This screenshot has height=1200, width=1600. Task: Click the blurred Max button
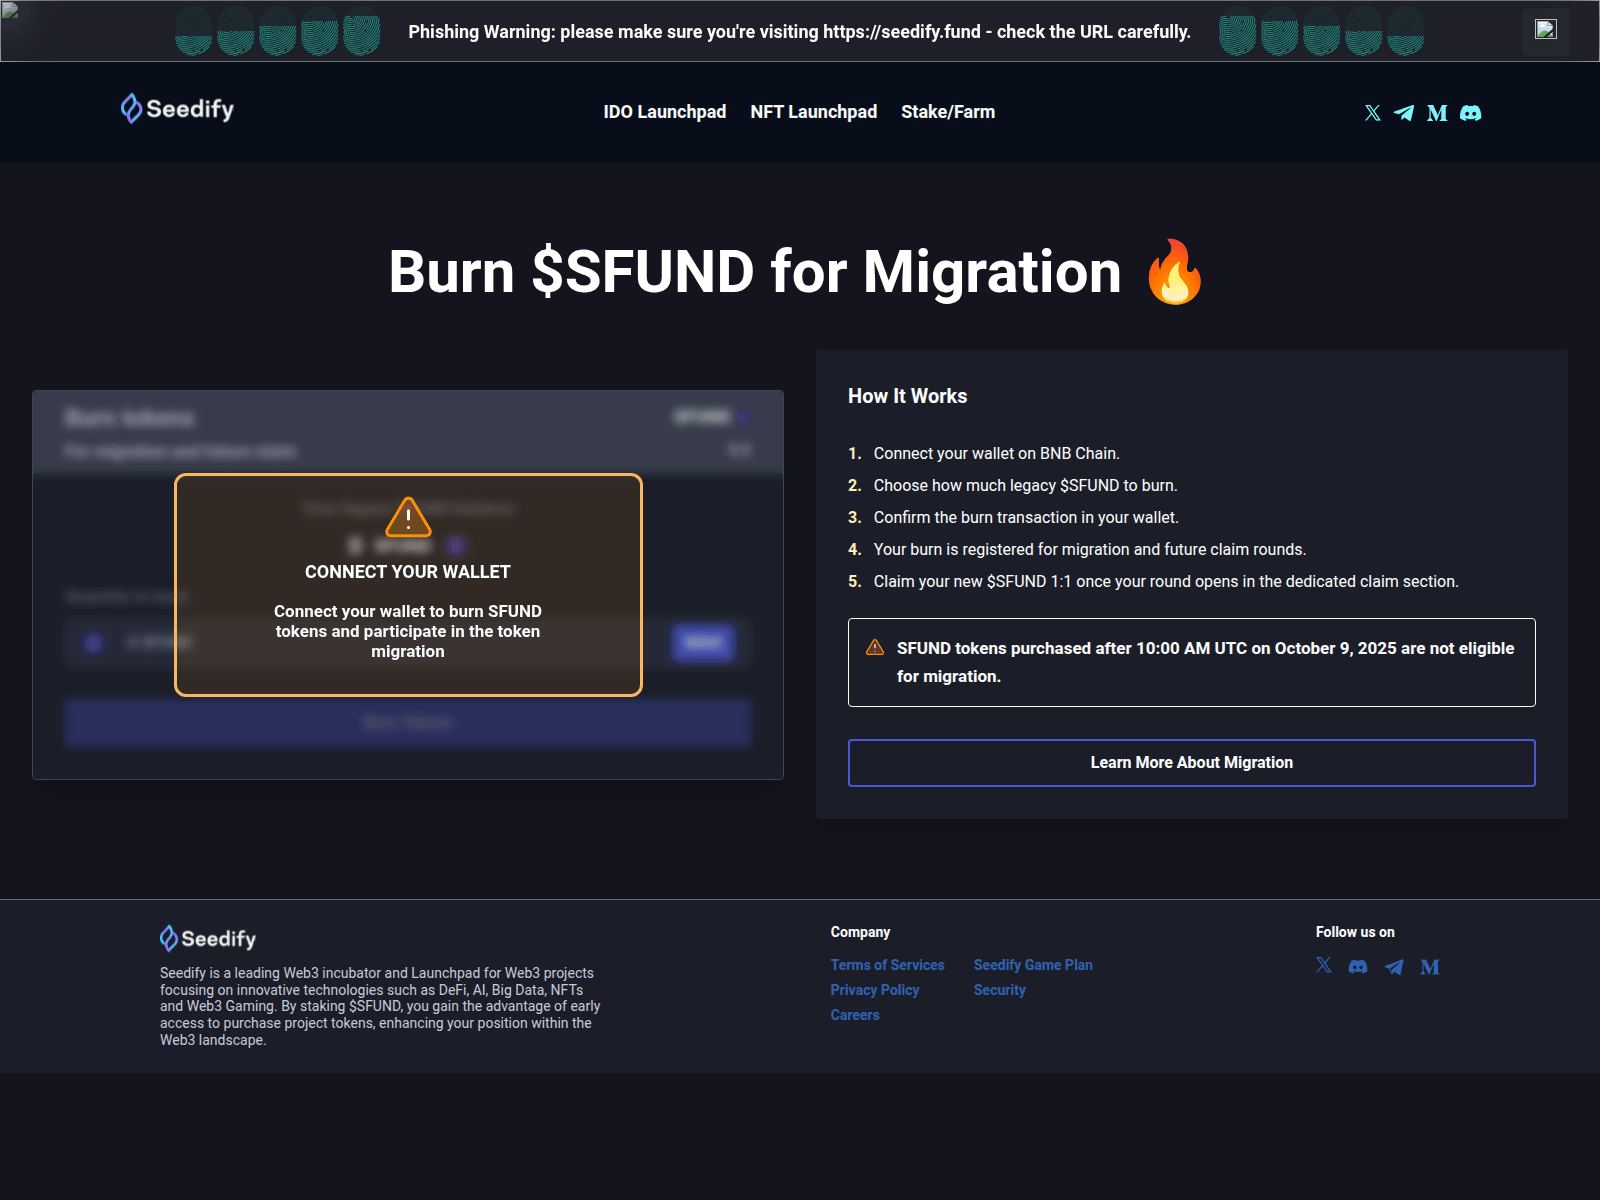click(x=704, y=643)
